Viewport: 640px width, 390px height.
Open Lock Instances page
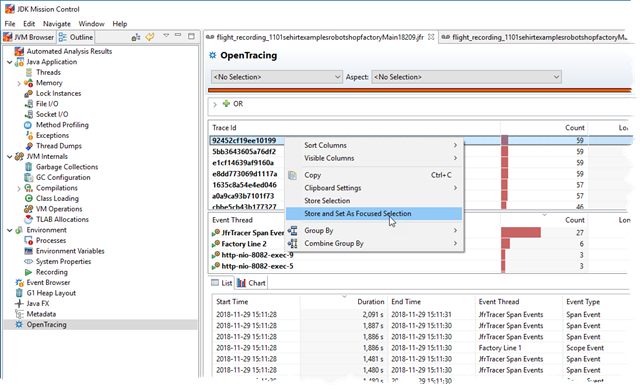58,93
